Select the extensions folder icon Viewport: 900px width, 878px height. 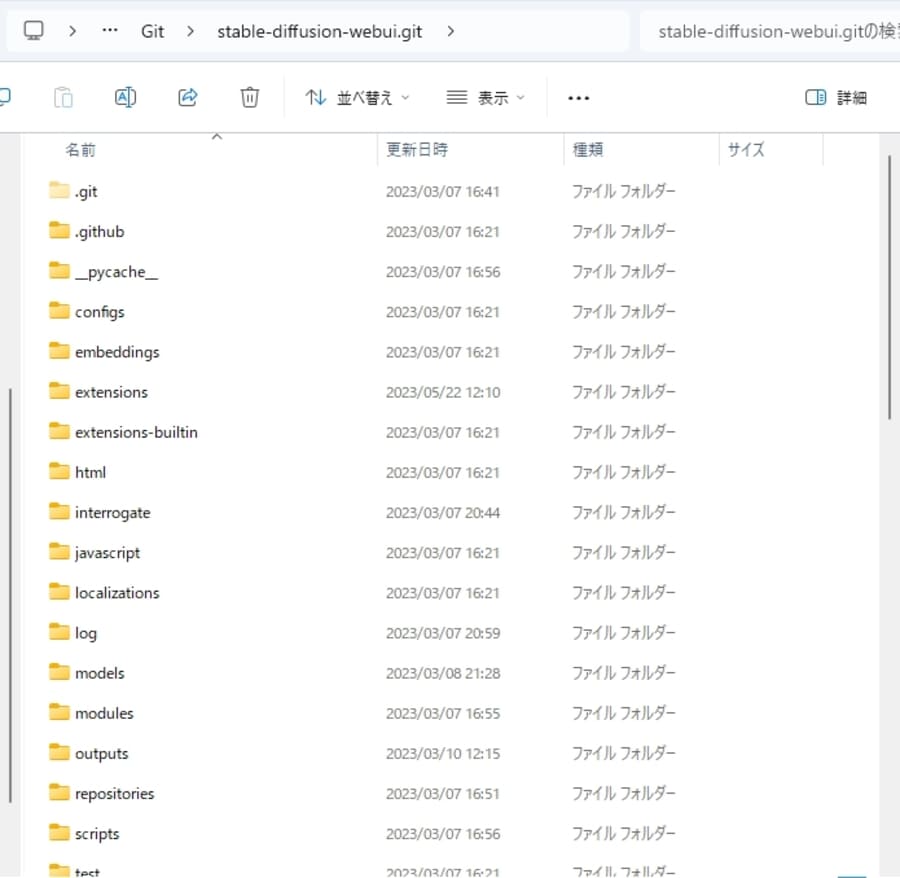pos(59,391)
